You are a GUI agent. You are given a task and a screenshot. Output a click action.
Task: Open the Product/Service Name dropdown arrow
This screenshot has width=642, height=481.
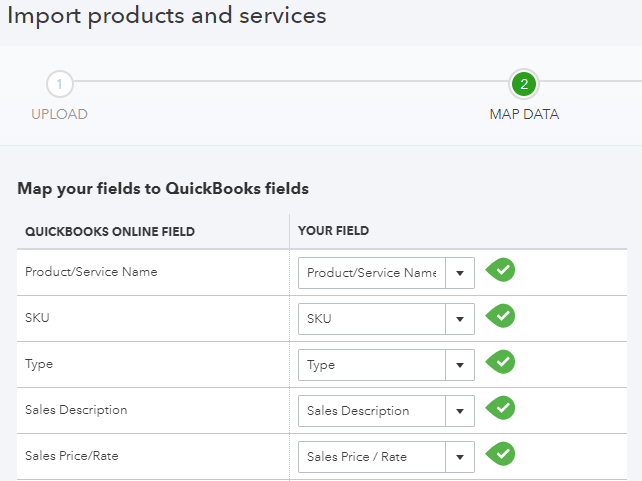[460, 273]
